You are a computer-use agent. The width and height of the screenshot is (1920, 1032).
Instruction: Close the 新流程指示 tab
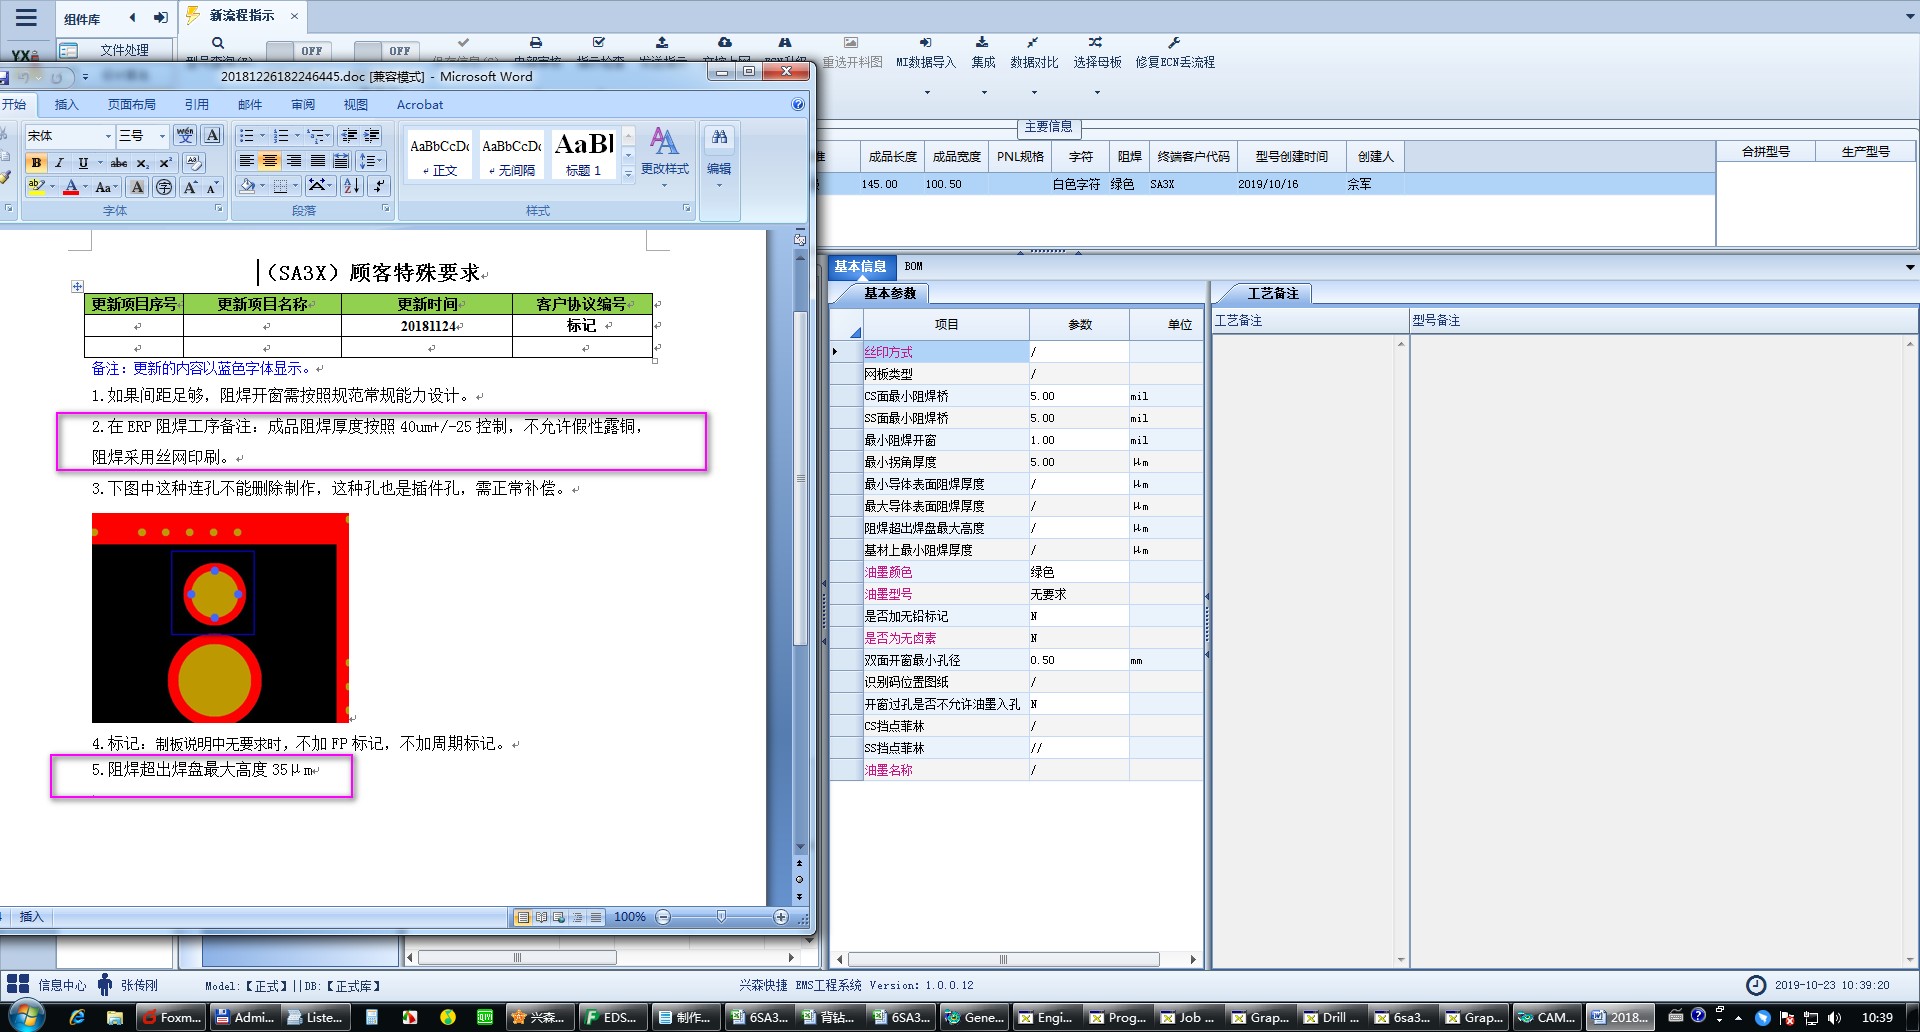tap(294, 16)
